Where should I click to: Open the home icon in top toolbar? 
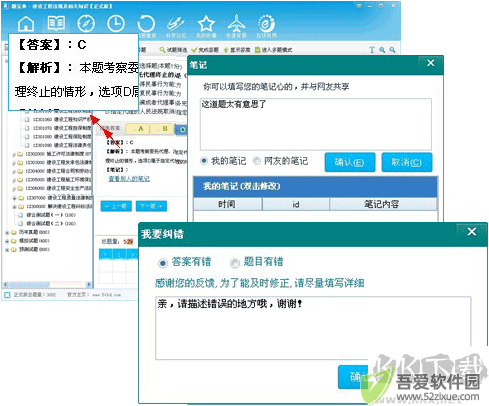26,23
